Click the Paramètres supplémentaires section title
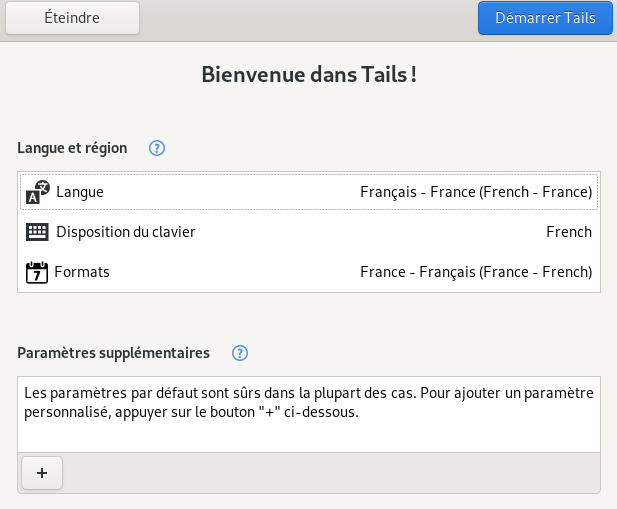The image size is (617, 509). [x=113, y=353]
